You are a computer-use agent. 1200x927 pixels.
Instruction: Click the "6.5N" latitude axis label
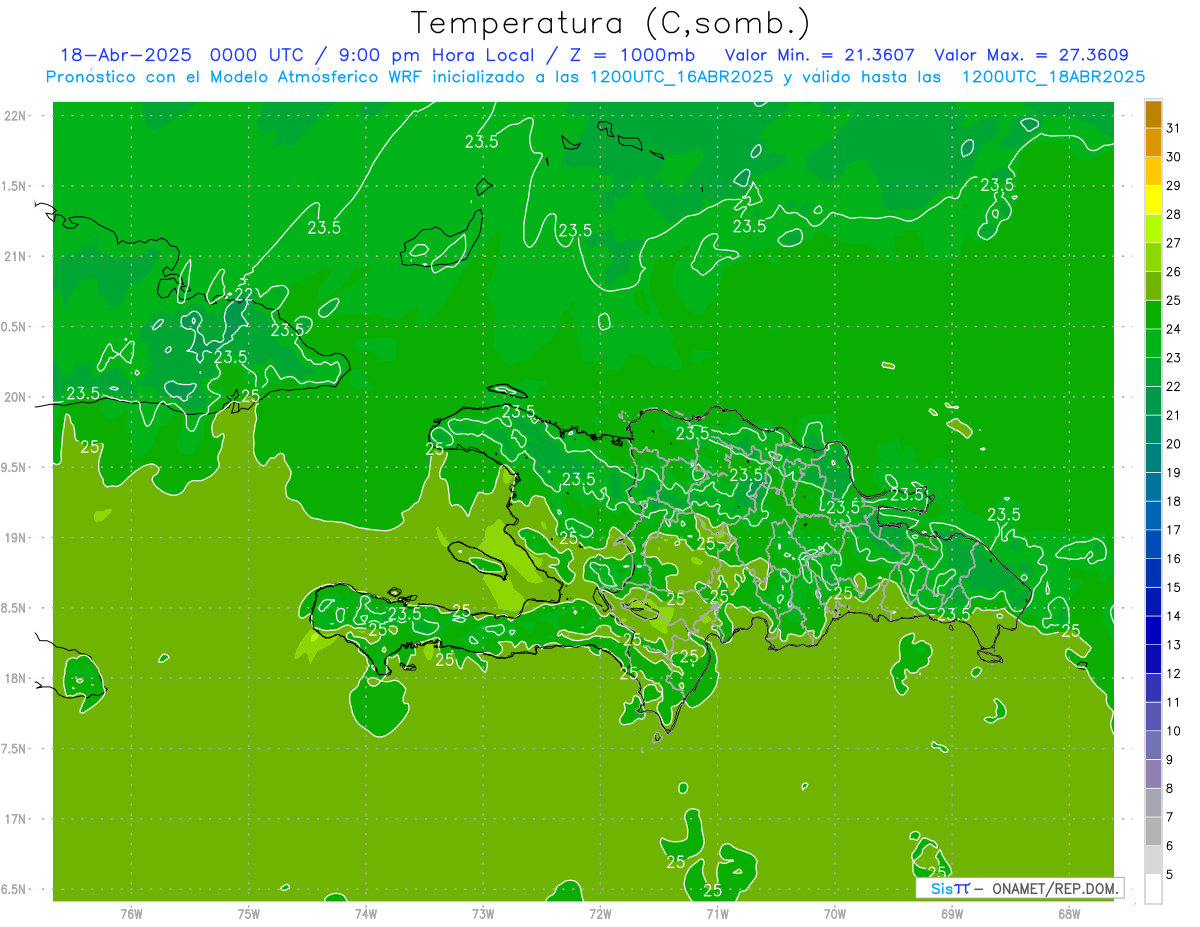(x=15, y=889)
